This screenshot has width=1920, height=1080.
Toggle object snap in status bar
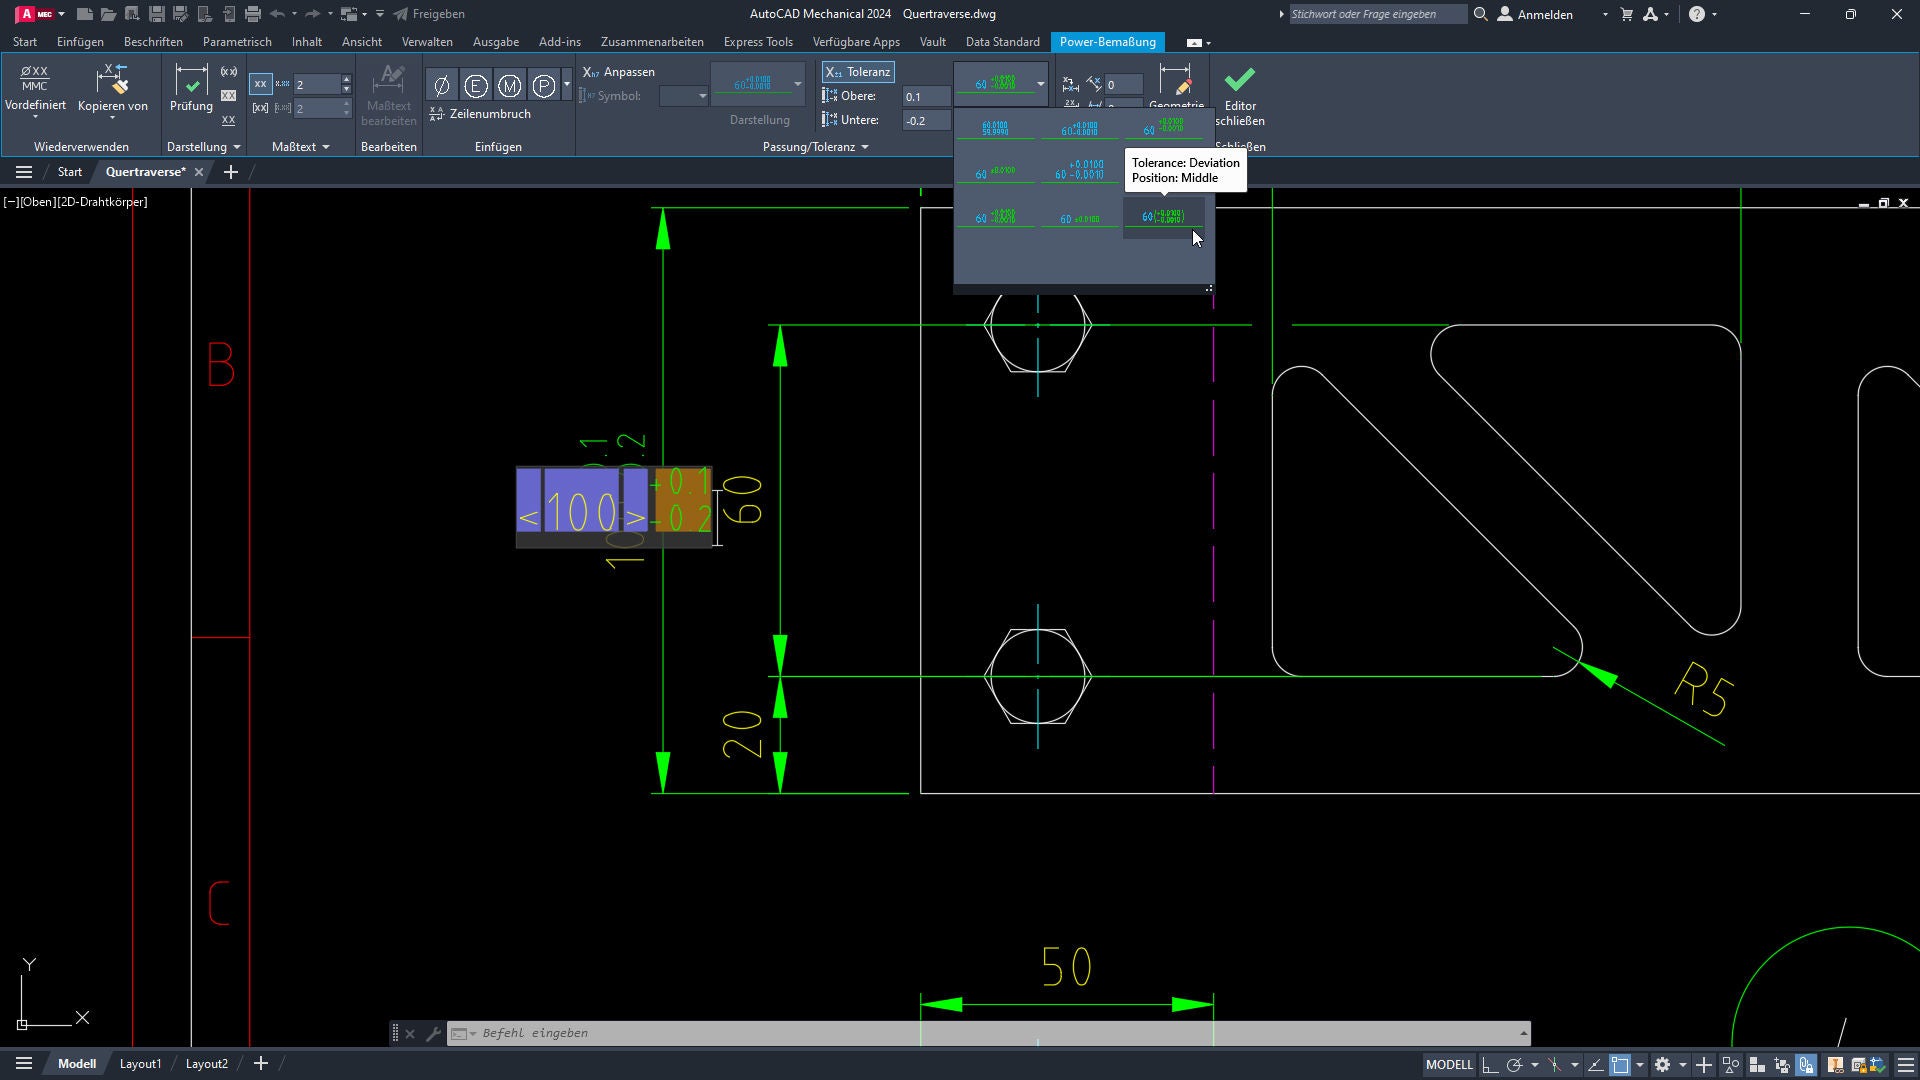pyautogui.click(x=1620, y=1065)
